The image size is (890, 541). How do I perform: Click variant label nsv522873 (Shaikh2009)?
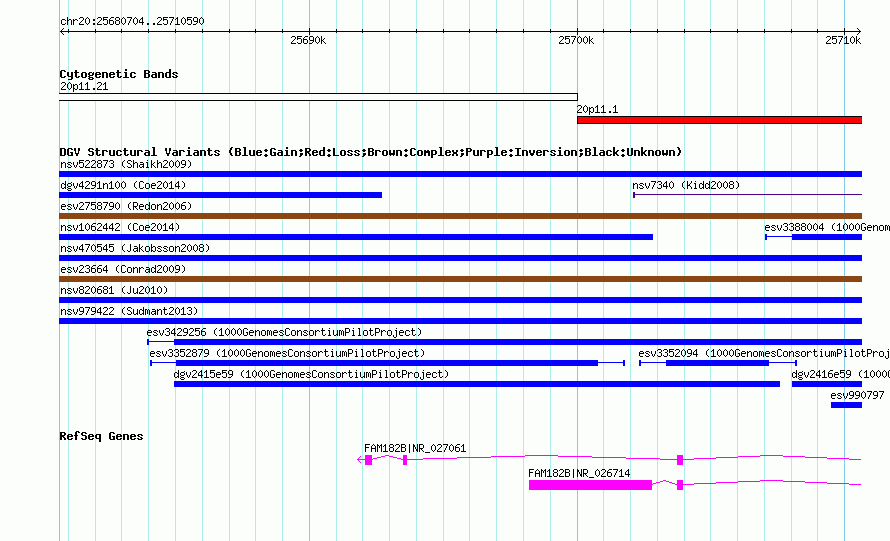(126, 164)
